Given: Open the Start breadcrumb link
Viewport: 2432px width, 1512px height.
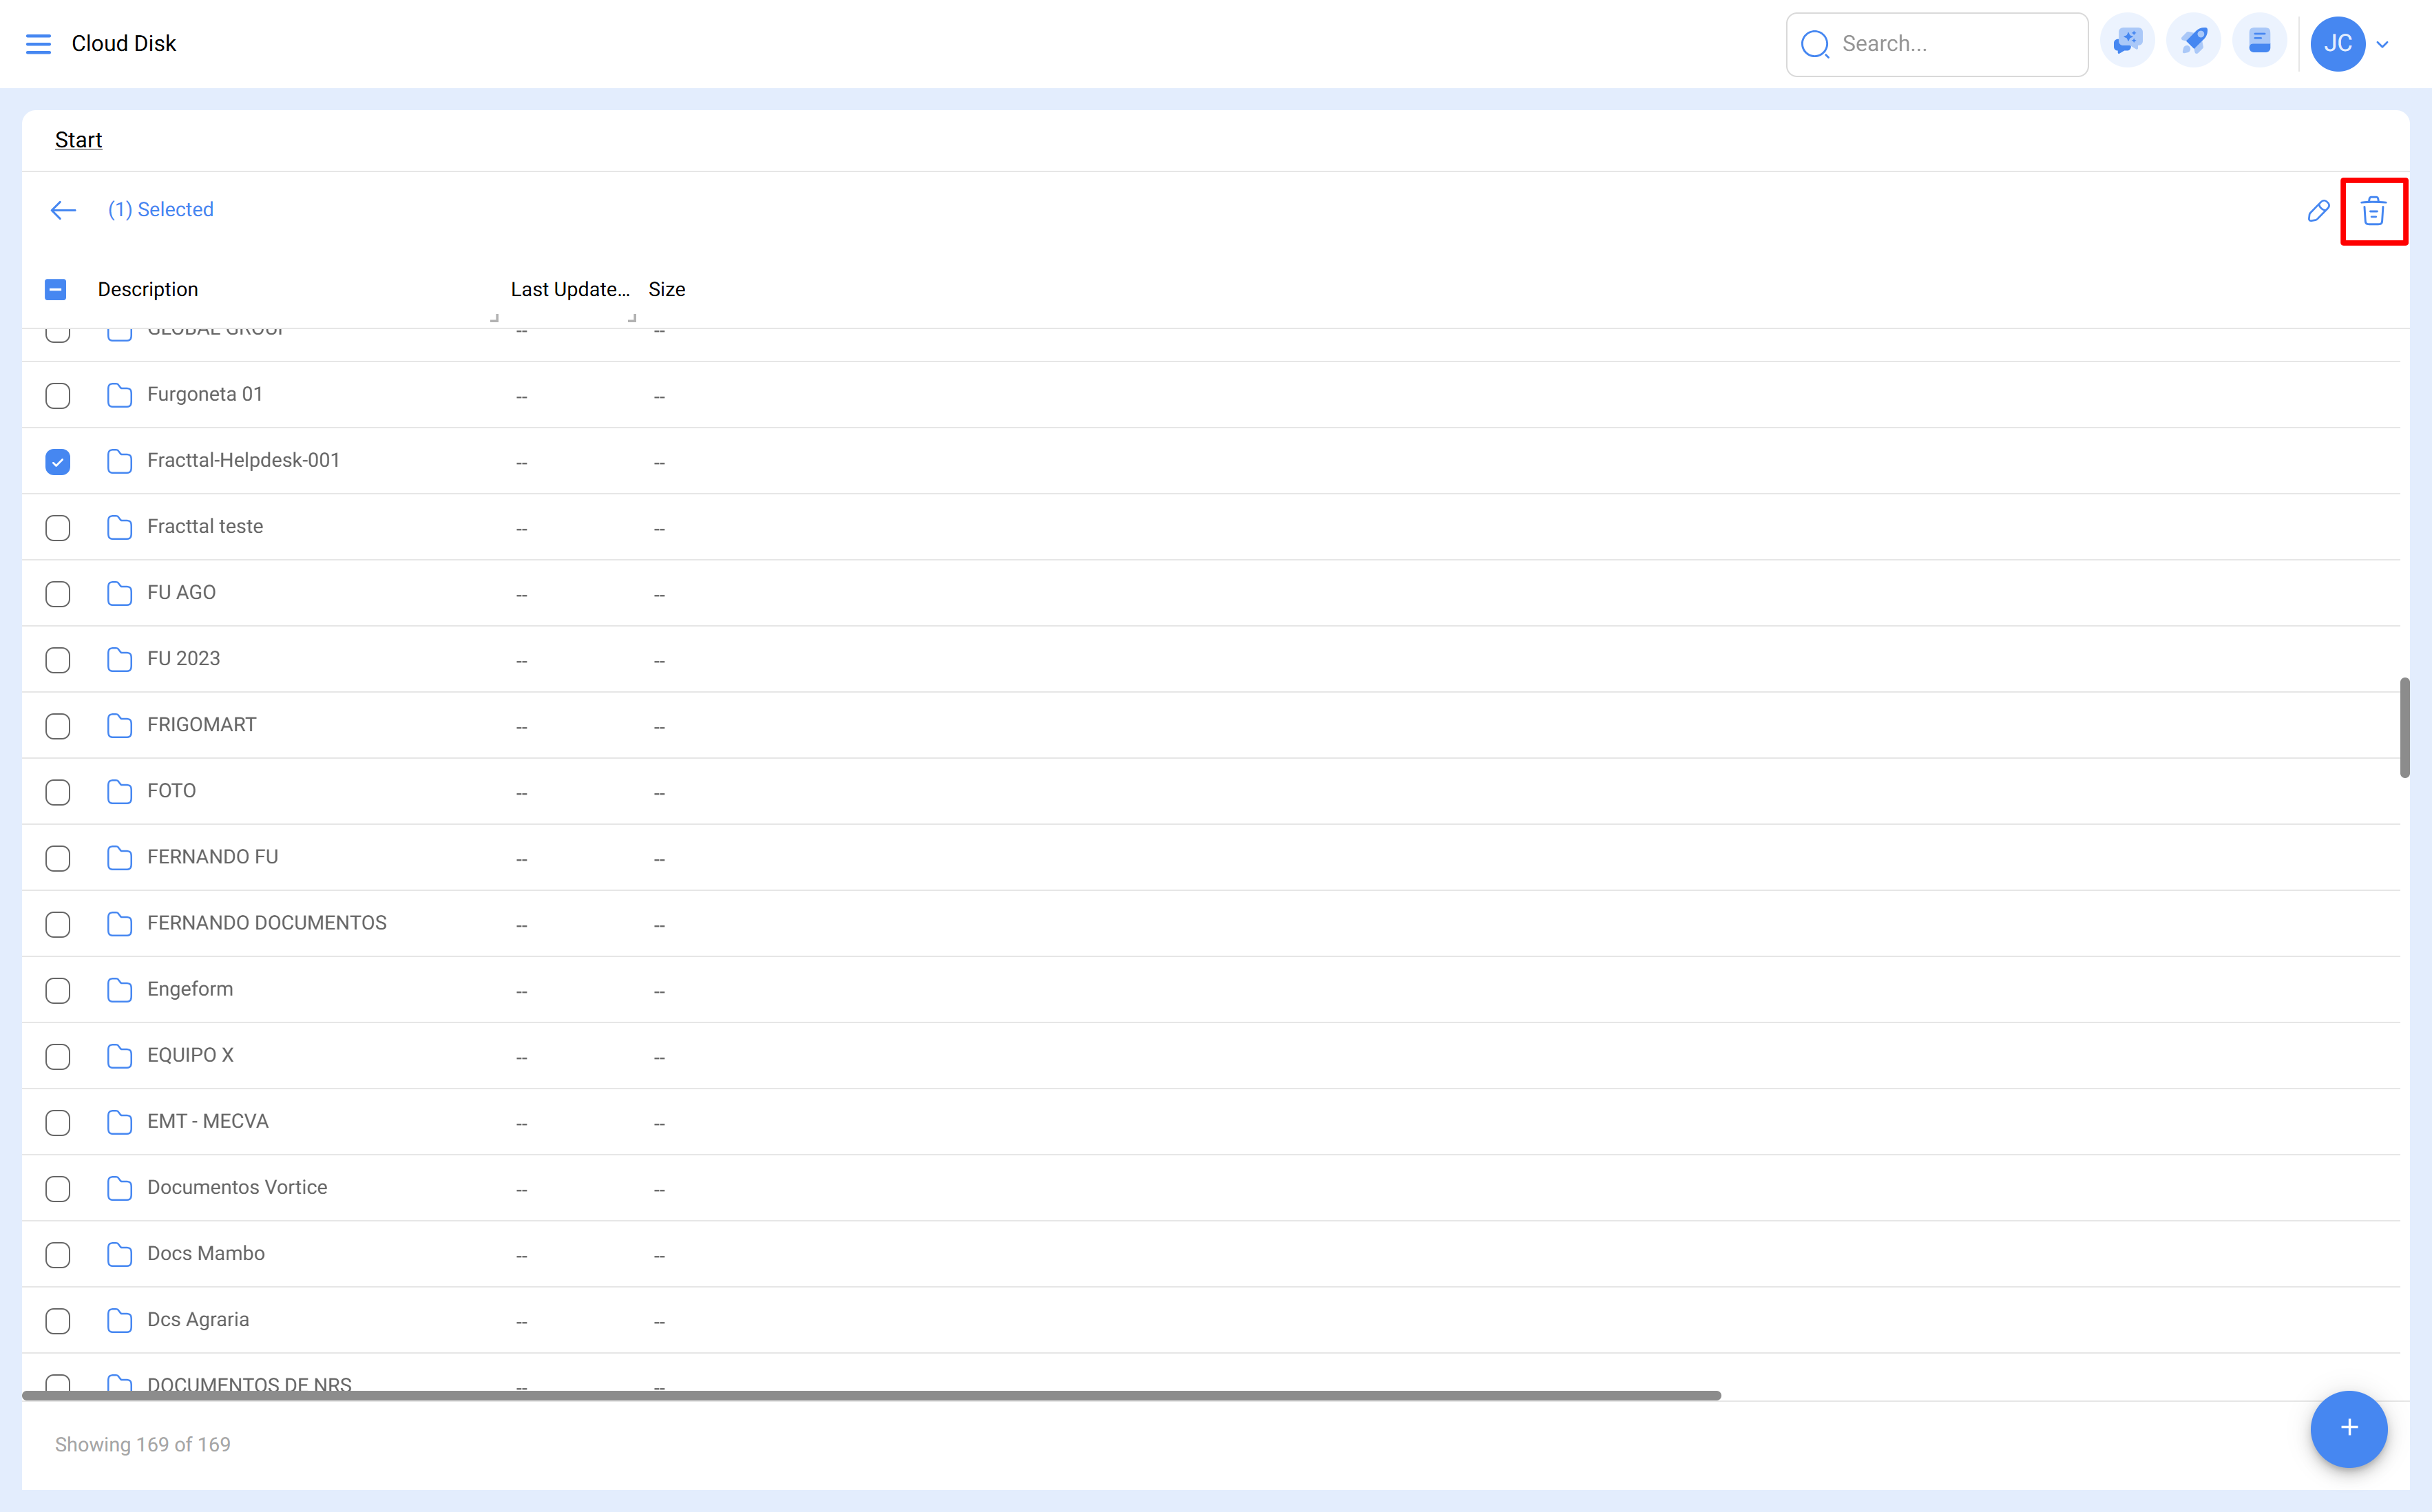Looking at the screenshot, I should click(x=78, y=140).
